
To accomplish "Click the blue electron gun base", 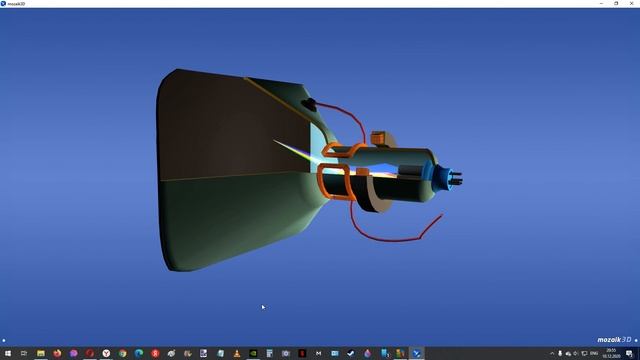I will point(442,178).
